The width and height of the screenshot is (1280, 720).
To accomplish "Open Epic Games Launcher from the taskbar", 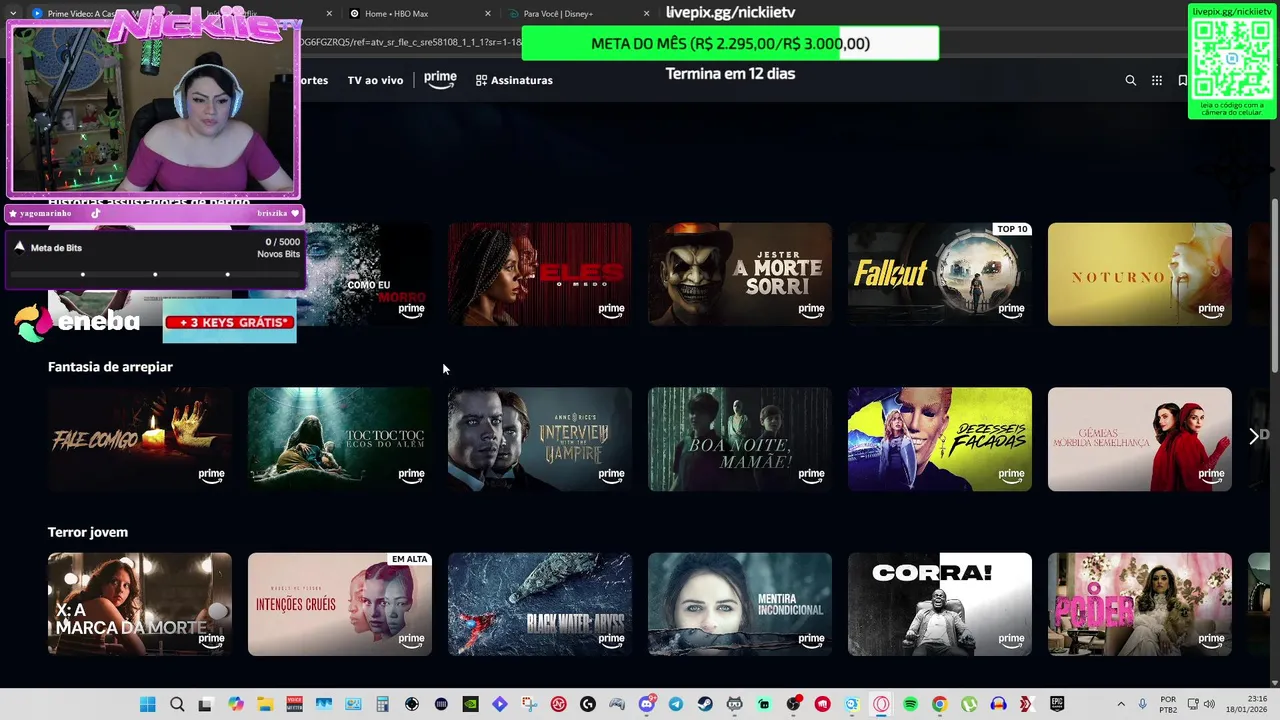I will pos(1056,704).
